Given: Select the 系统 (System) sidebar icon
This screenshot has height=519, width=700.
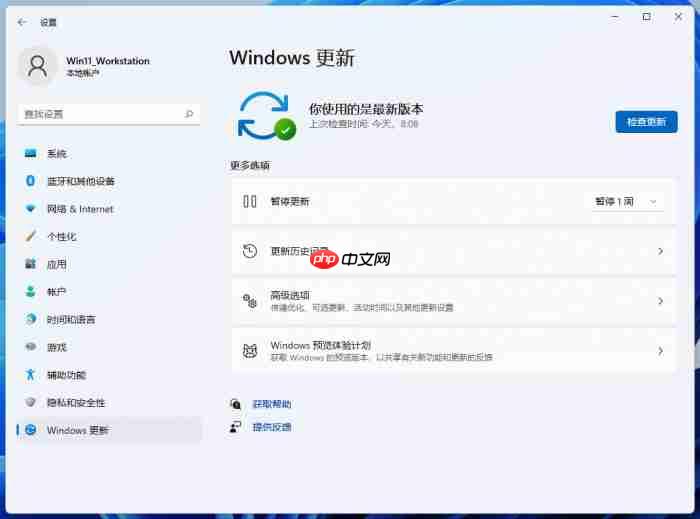Looking at the screenshot, I should click(x=30, y=154).
